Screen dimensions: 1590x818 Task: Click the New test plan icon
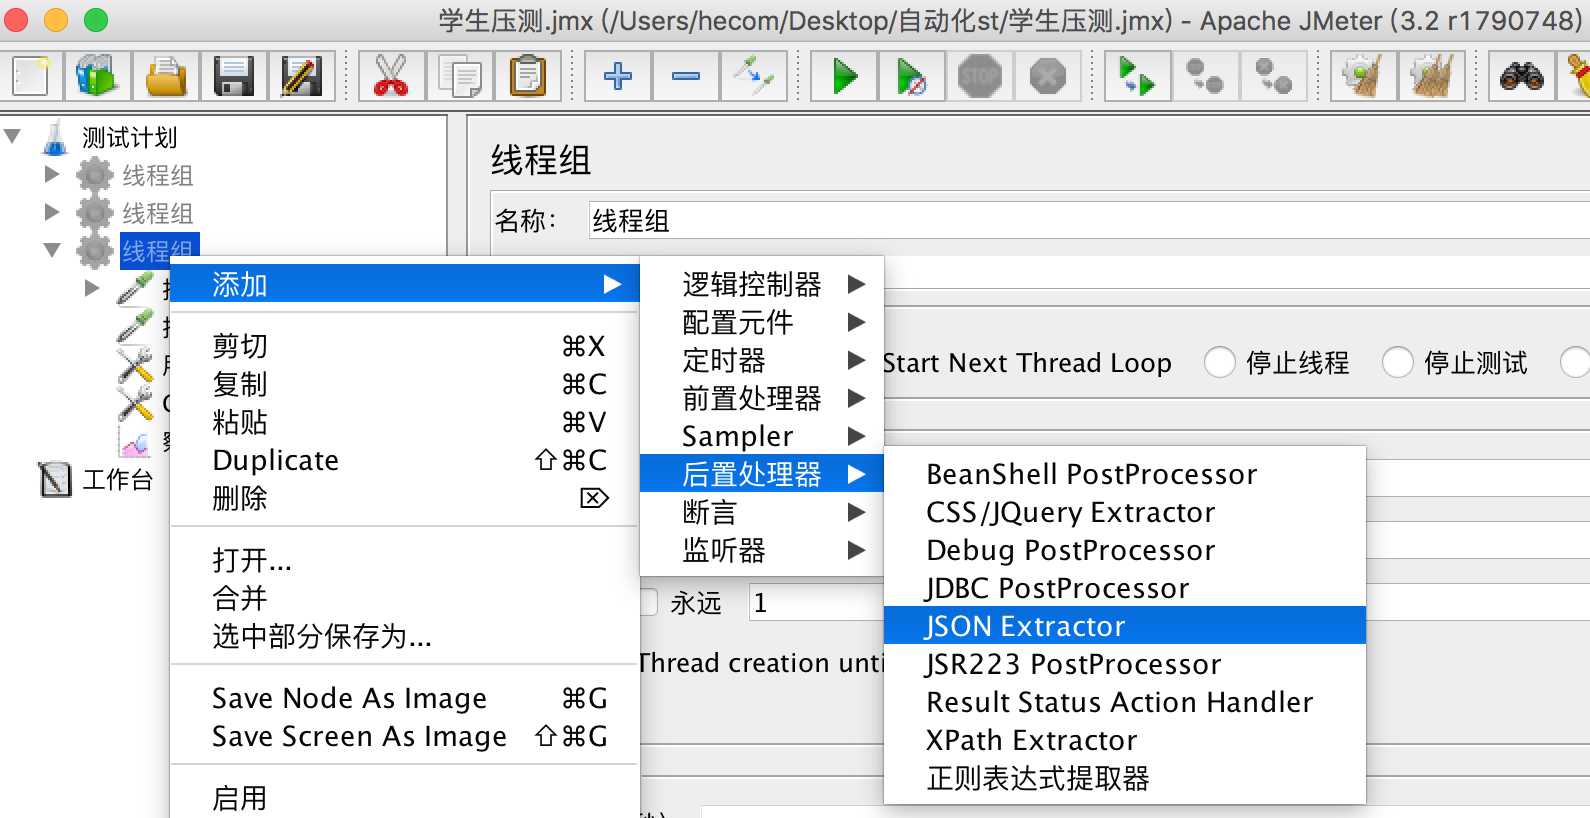click(31, 76)
